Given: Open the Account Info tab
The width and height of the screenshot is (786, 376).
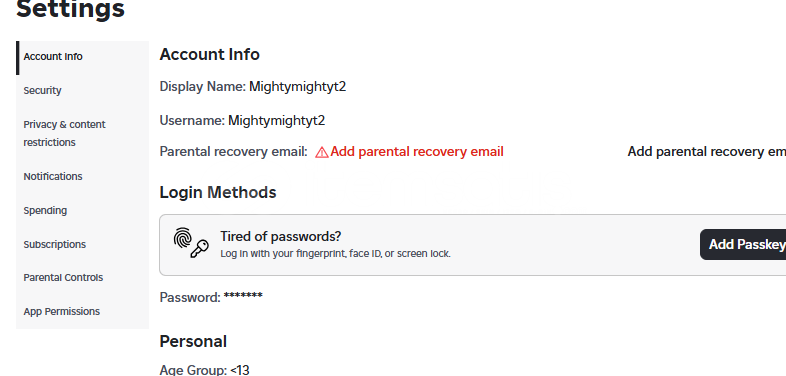Looking at the screenshot, I should pyautogui.click(x=83, y=57).
